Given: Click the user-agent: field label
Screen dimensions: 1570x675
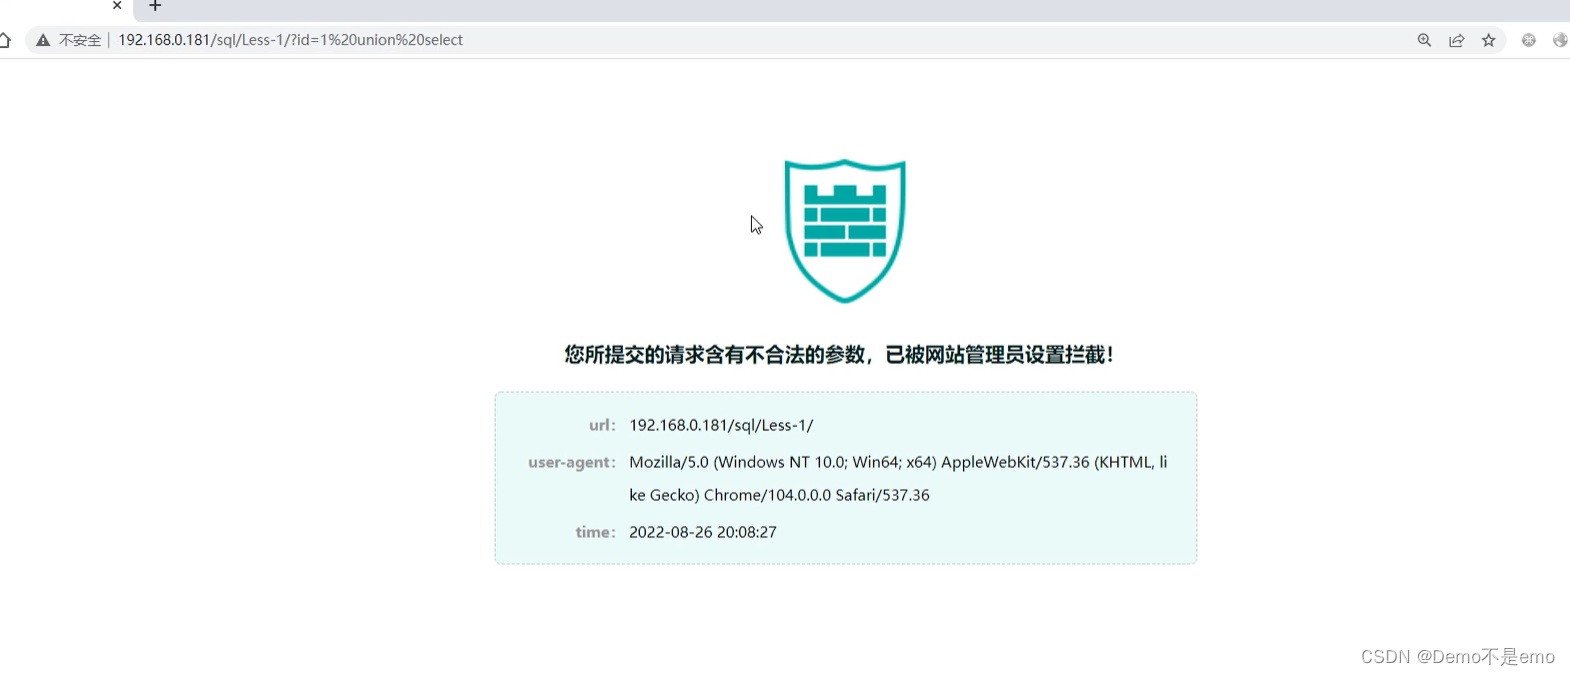Looking at the screenshot, I should pyautogui.click(x=572, y=462).
